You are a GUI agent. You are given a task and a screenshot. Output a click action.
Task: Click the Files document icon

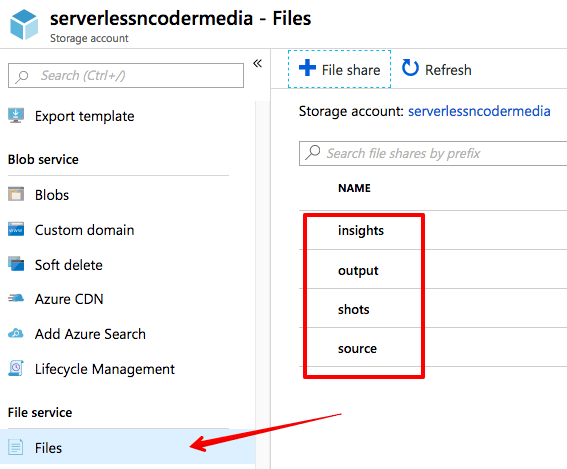16,447
